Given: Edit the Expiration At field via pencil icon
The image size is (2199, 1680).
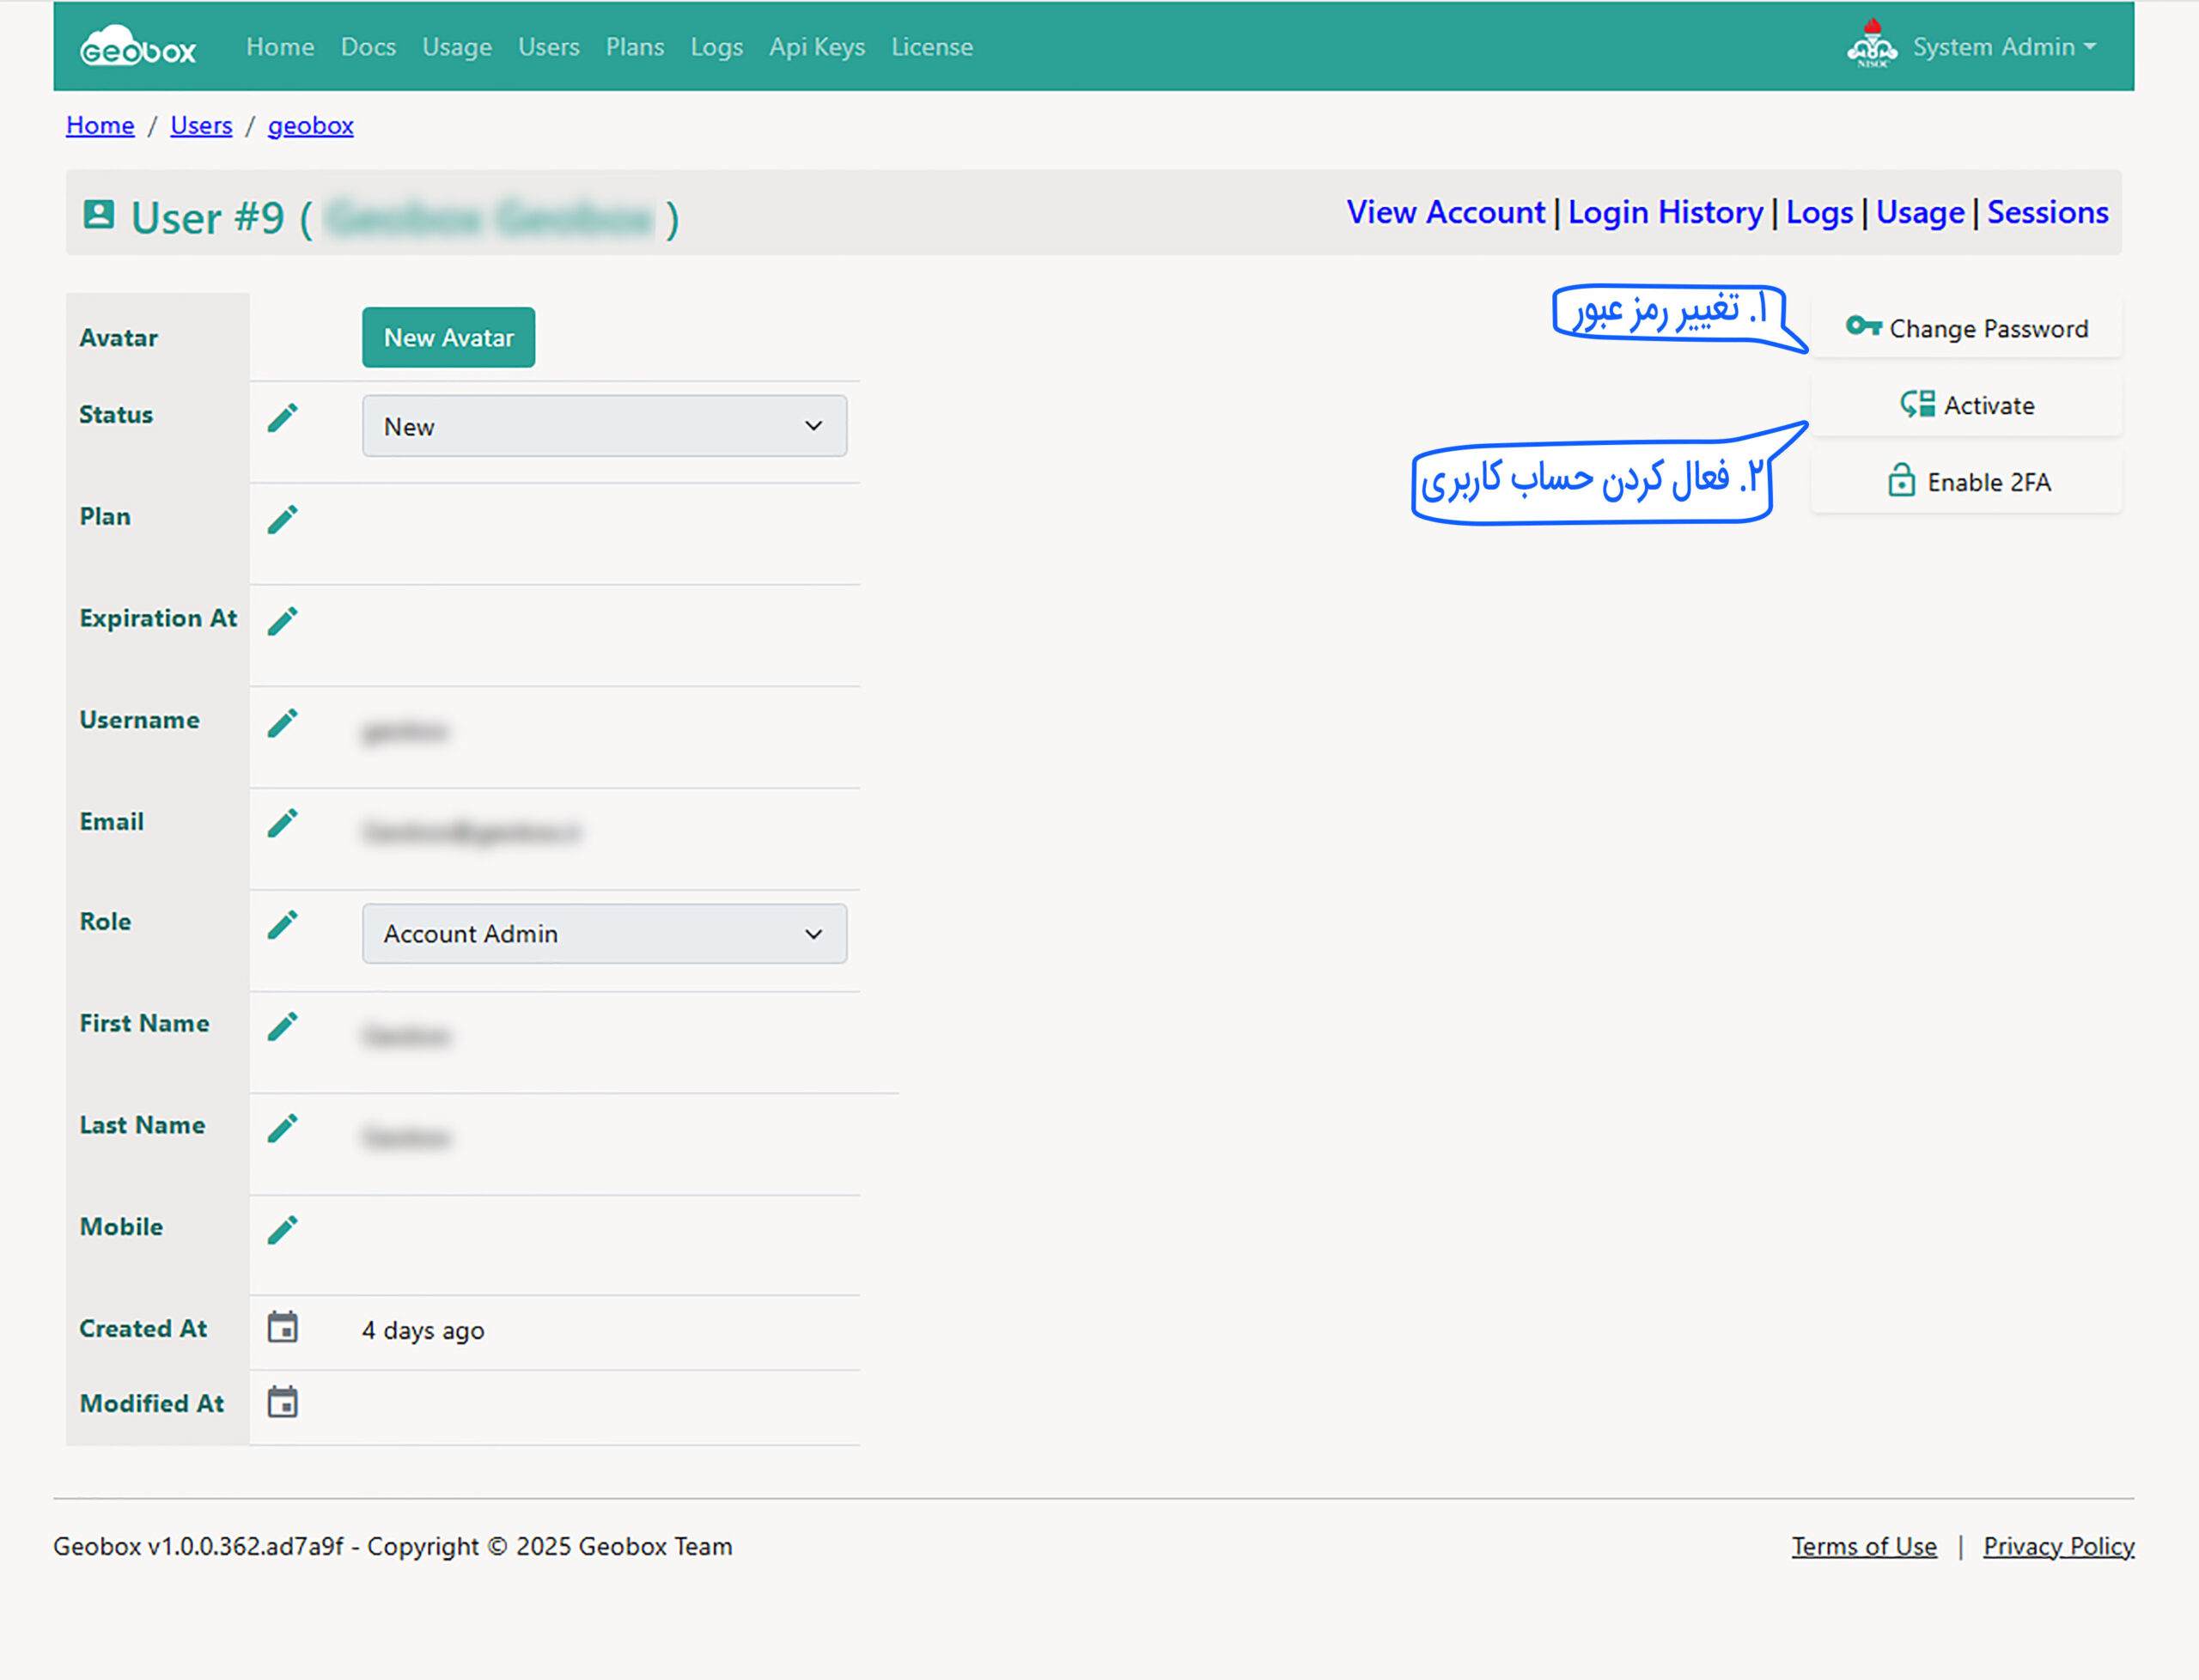Looking at the screenshot, I should (282, 621).
